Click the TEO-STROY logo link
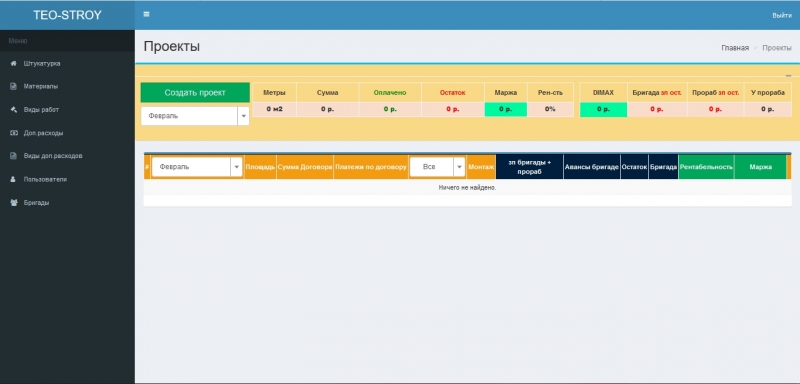This screenshot has width=800, height=384. click(67, 15)
